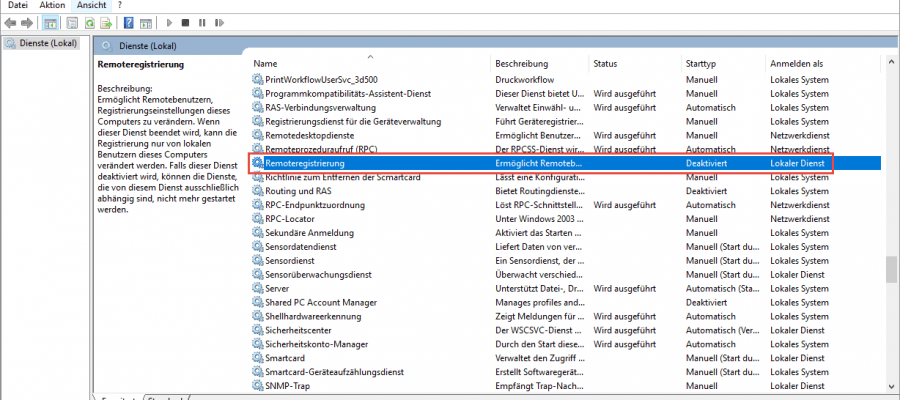Click the Back arrow in the toolbar
900x400 pixels.
[11, 22]
